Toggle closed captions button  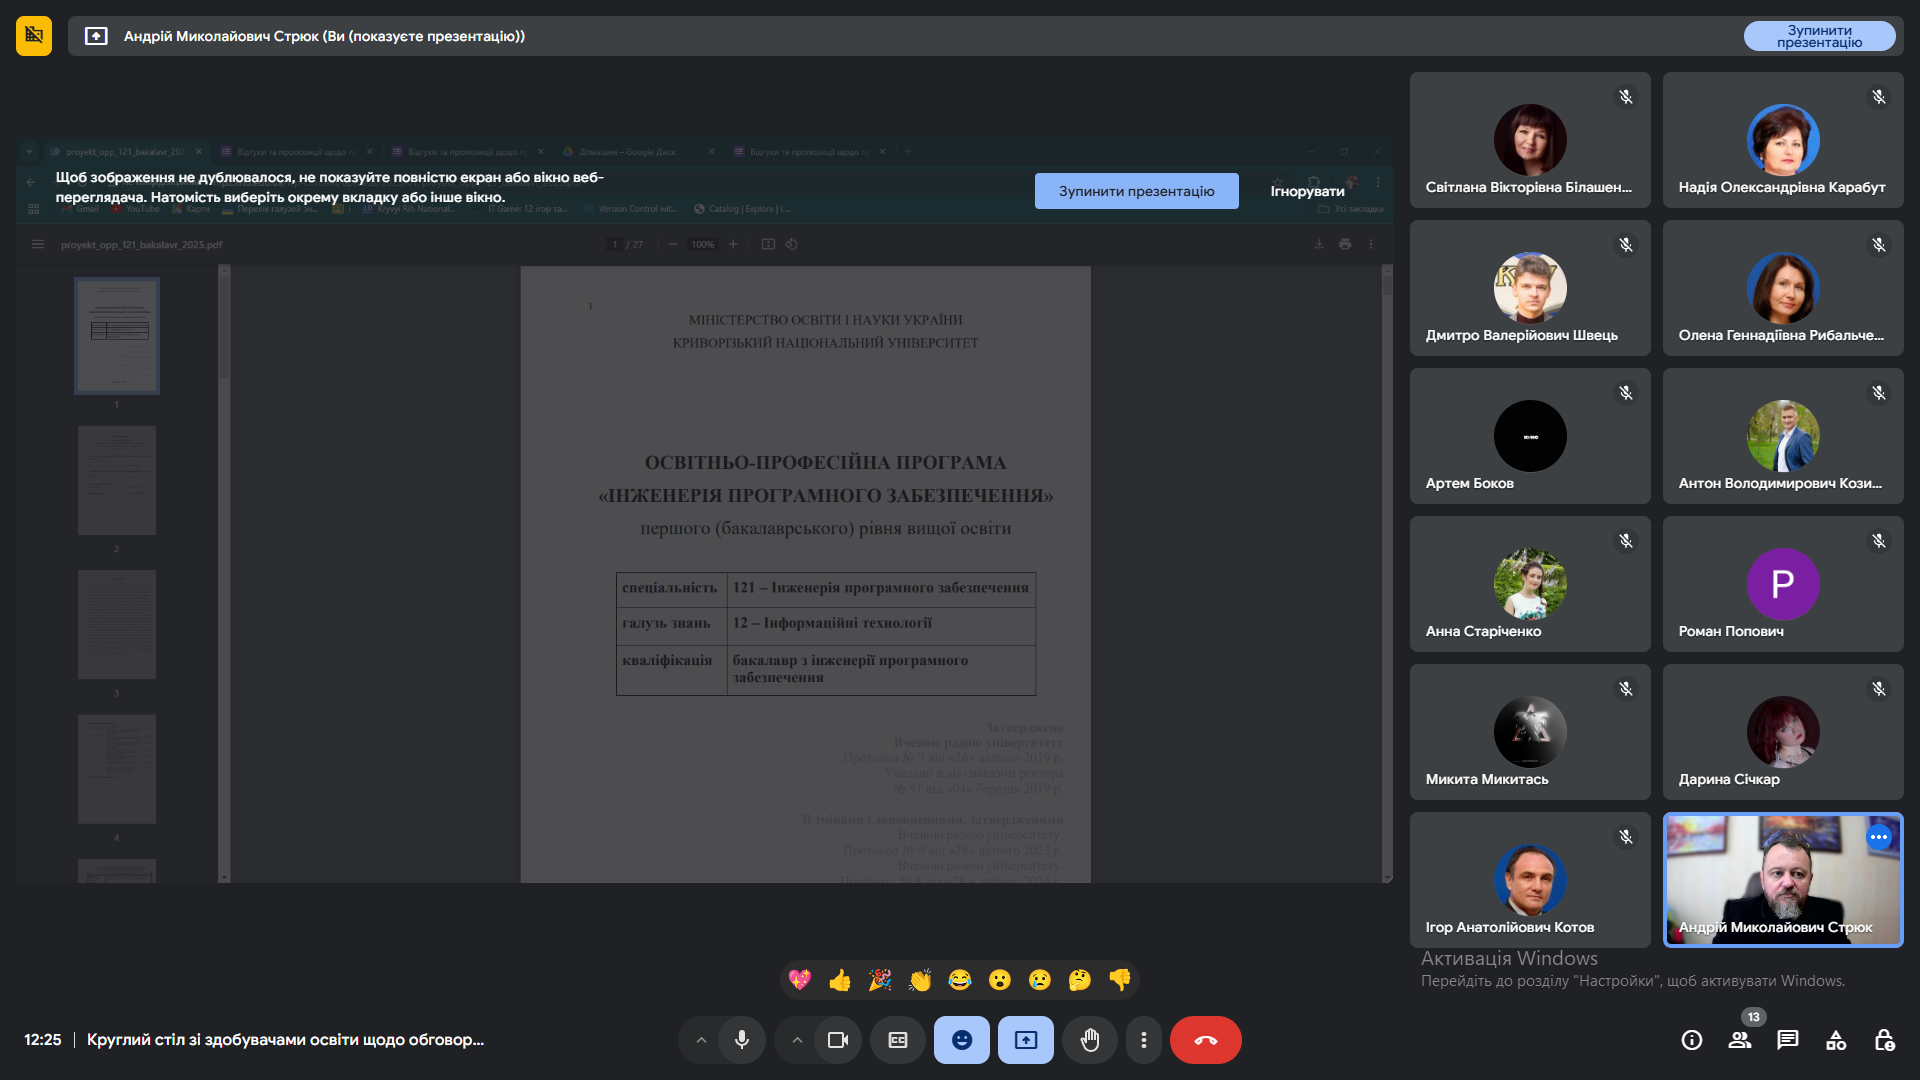pos(898,1040)
